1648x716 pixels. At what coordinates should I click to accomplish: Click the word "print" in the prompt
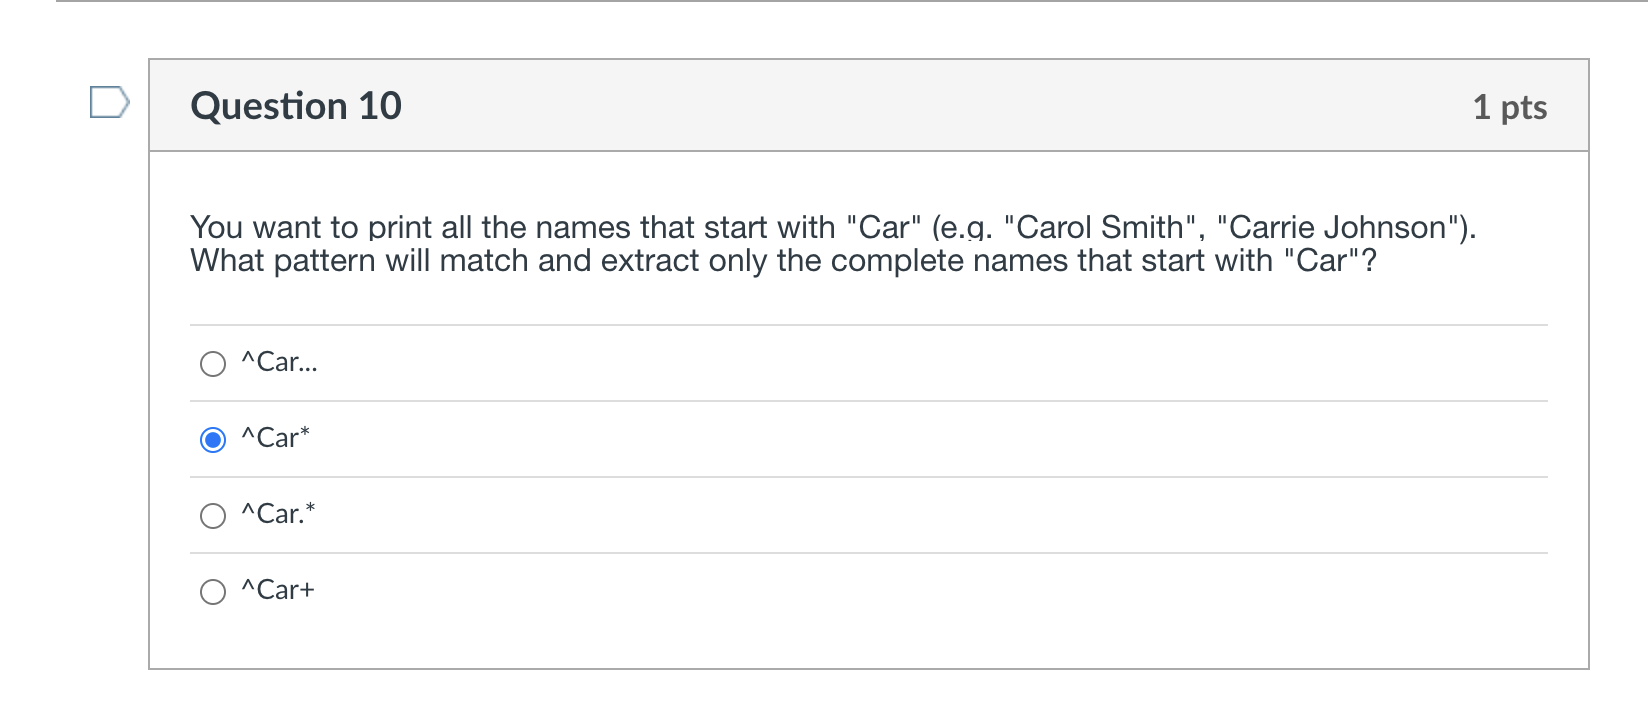pyautogui.click(x=400, y=228)
